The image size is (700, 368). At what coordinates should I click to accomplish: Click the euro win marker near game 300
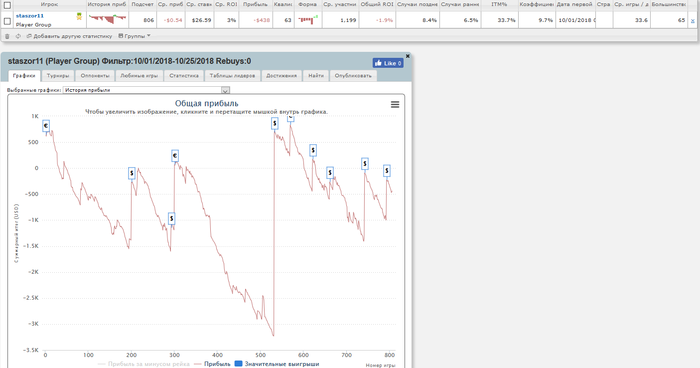click(175, 156)
